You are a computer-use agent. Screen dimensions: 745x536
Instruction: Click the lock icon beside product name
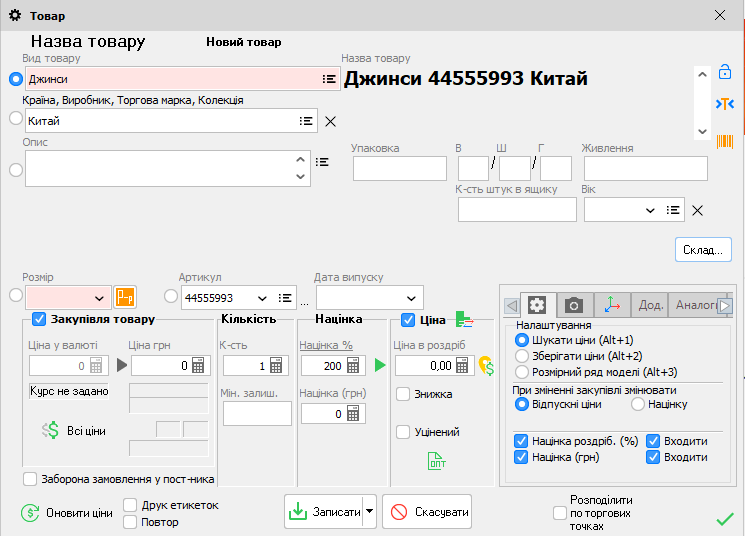(x=725, y=73)
